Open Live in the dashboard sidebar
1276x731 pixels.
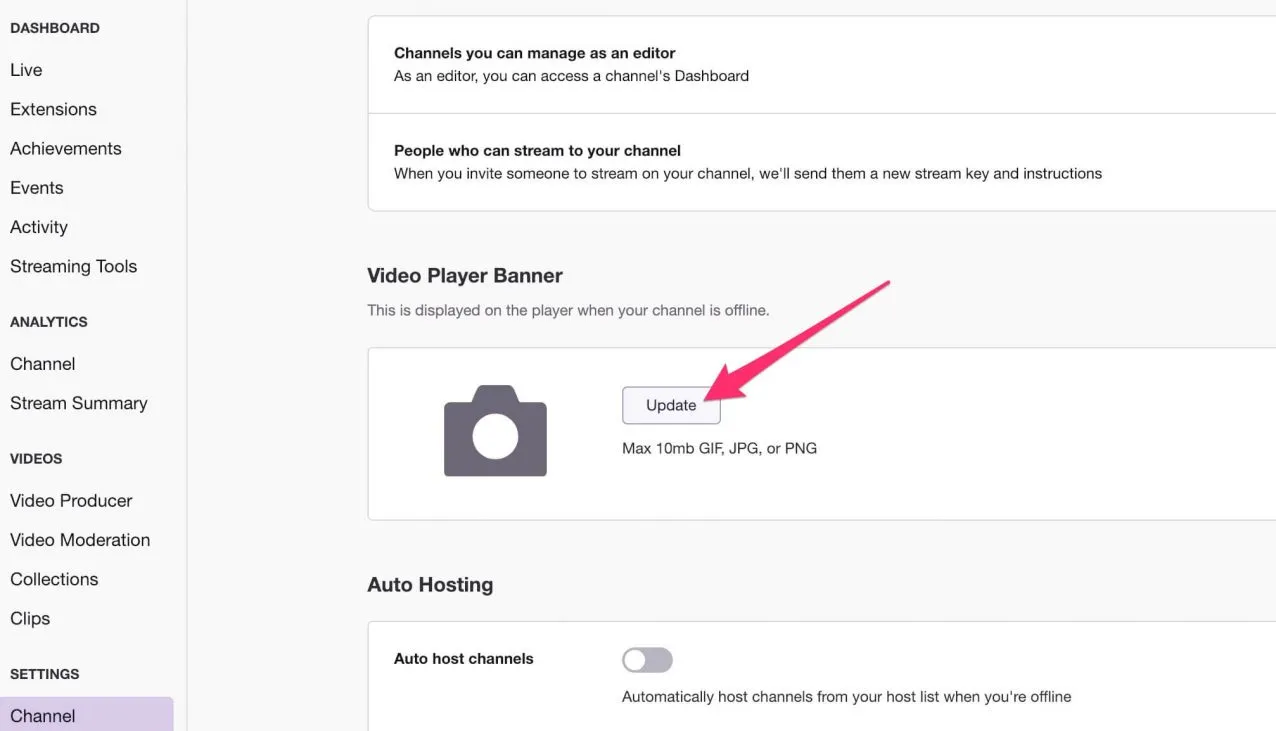coord(26,70)
